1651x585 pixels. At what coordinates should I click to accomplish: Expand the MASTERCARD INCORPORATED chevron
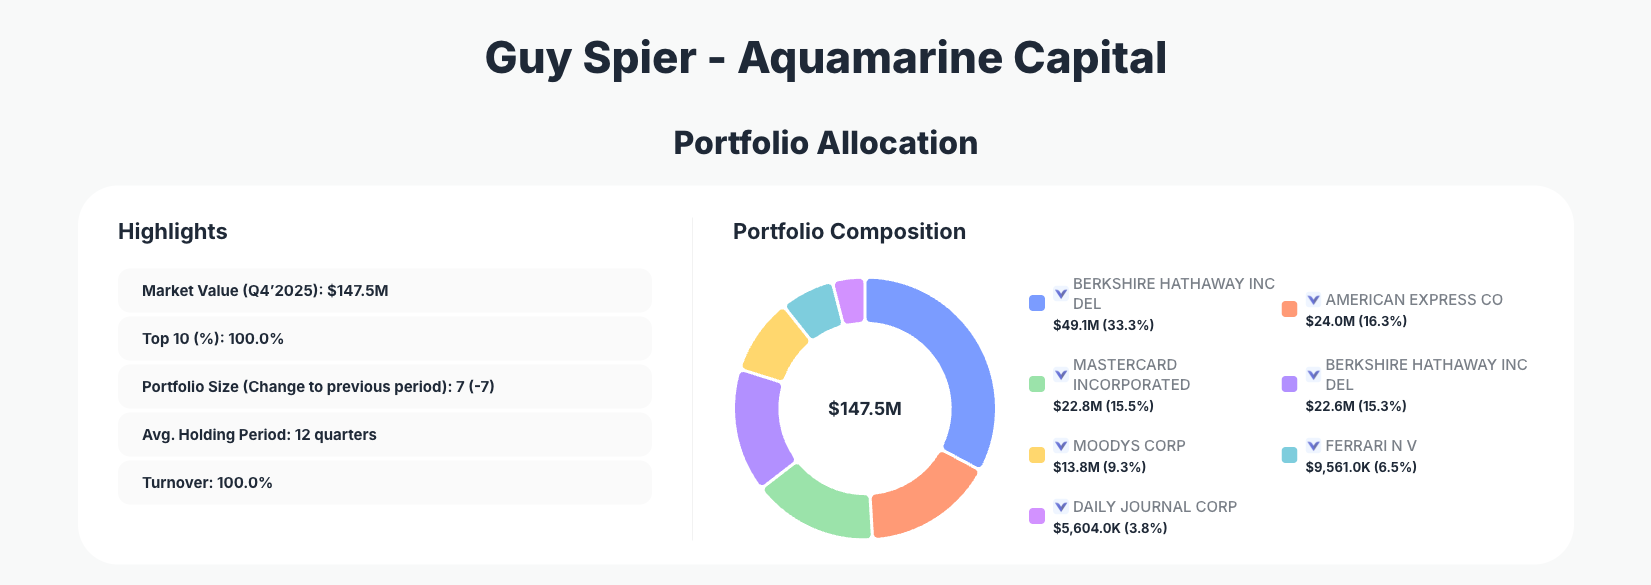[1059, 375]
